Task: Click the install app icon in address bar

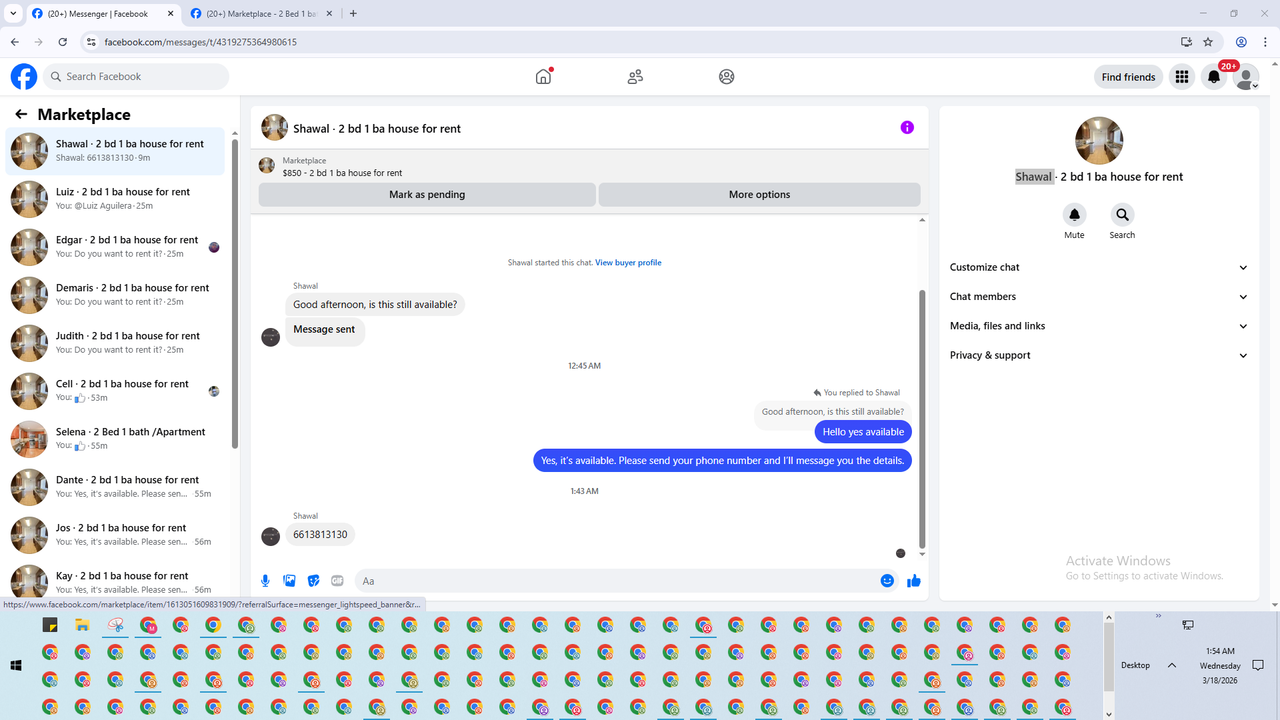Action: point(1186,42)
